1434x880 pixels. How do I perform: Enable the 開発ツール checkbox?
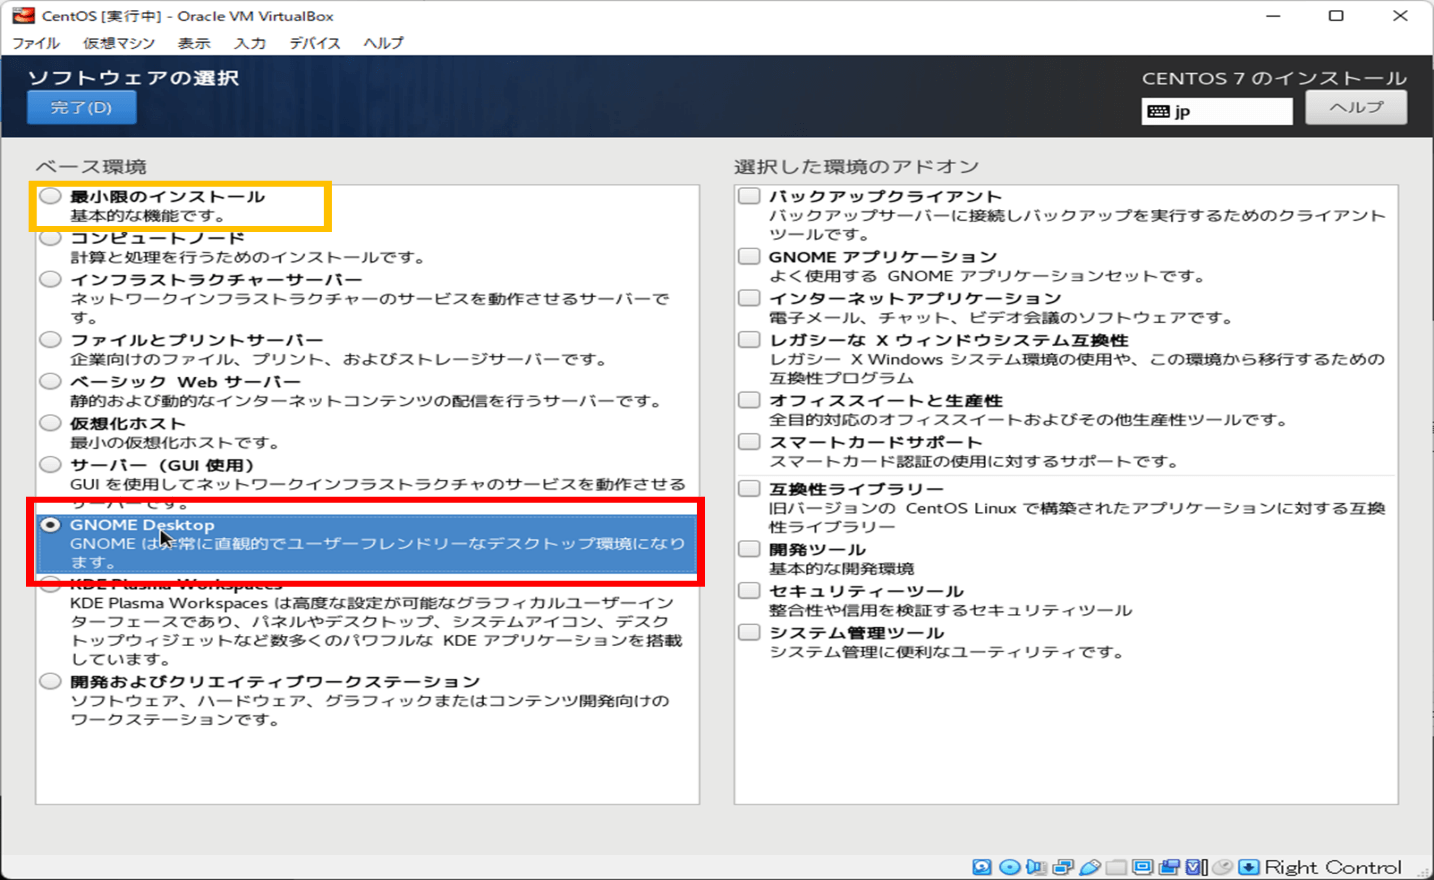coord(749,549)
